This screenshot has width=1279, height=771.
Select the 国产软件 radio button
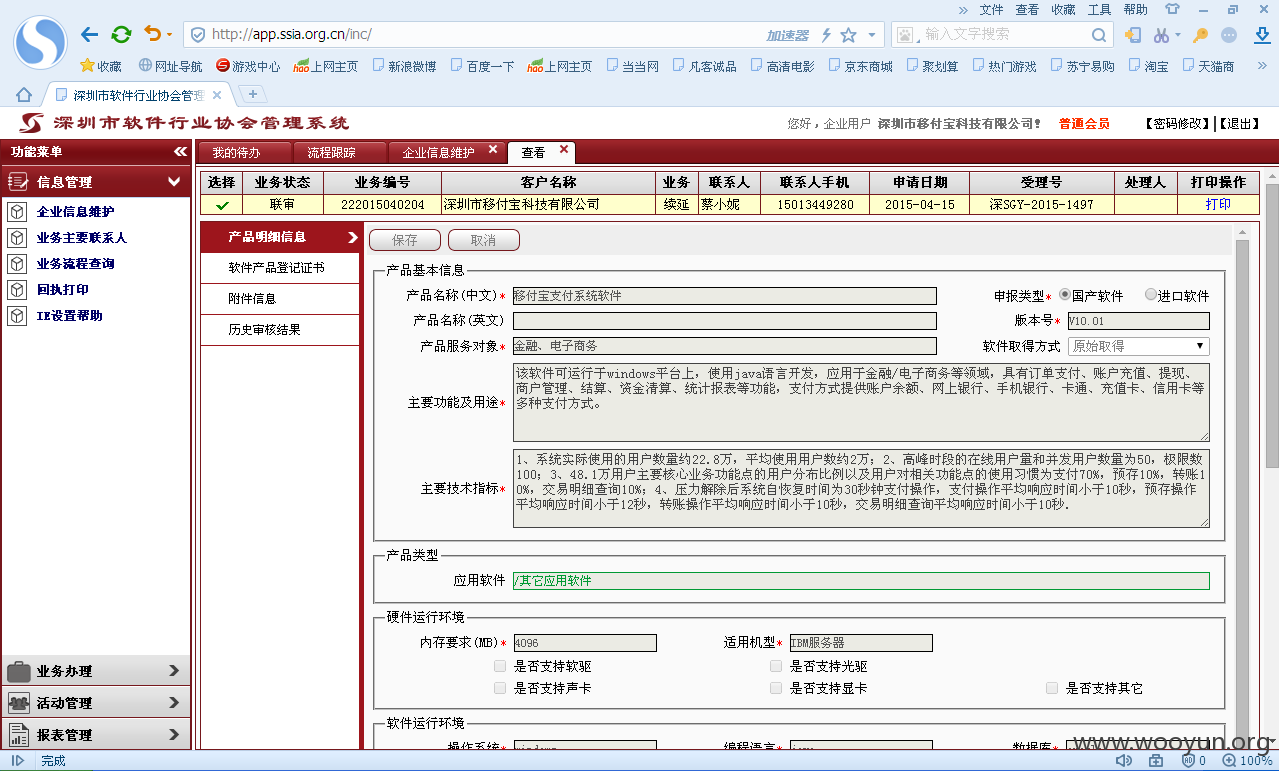(1064, 295)
